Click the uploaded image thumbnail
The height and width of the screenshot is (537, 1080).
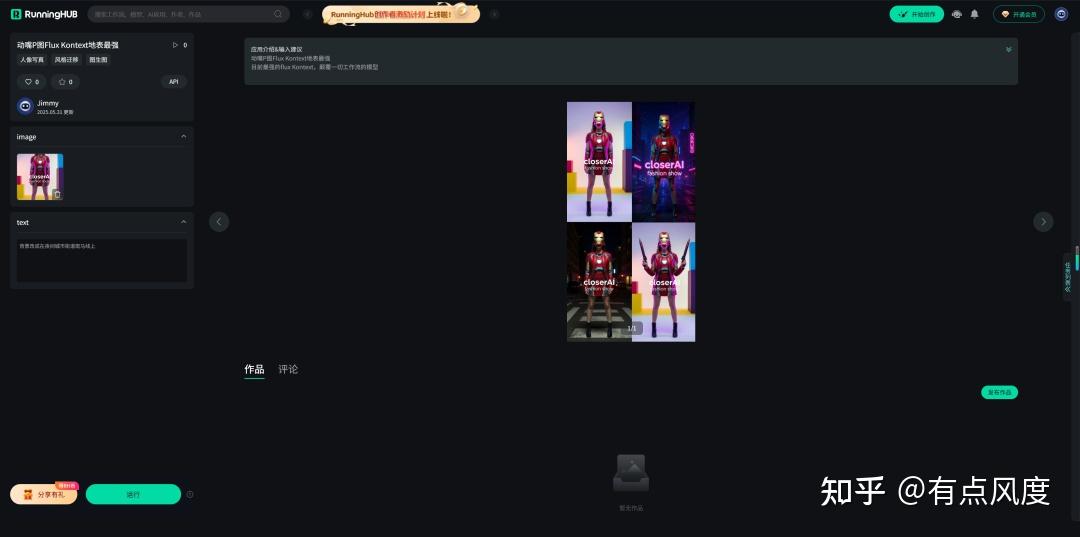pyautogui.click(x=40, y=177)
